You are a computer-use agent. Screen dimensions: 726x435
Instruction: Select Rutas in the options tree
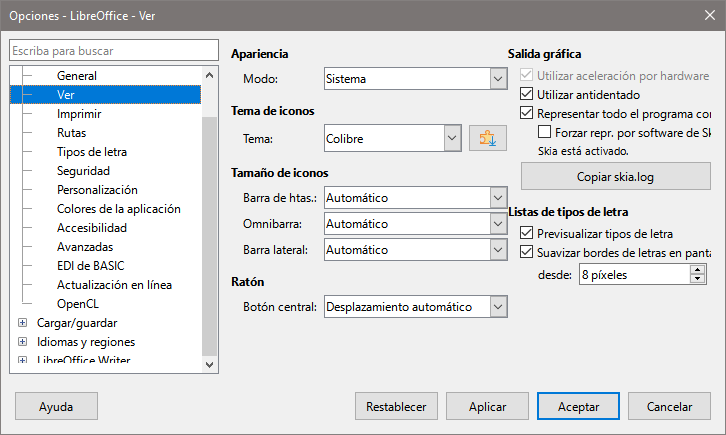[71, 132]
